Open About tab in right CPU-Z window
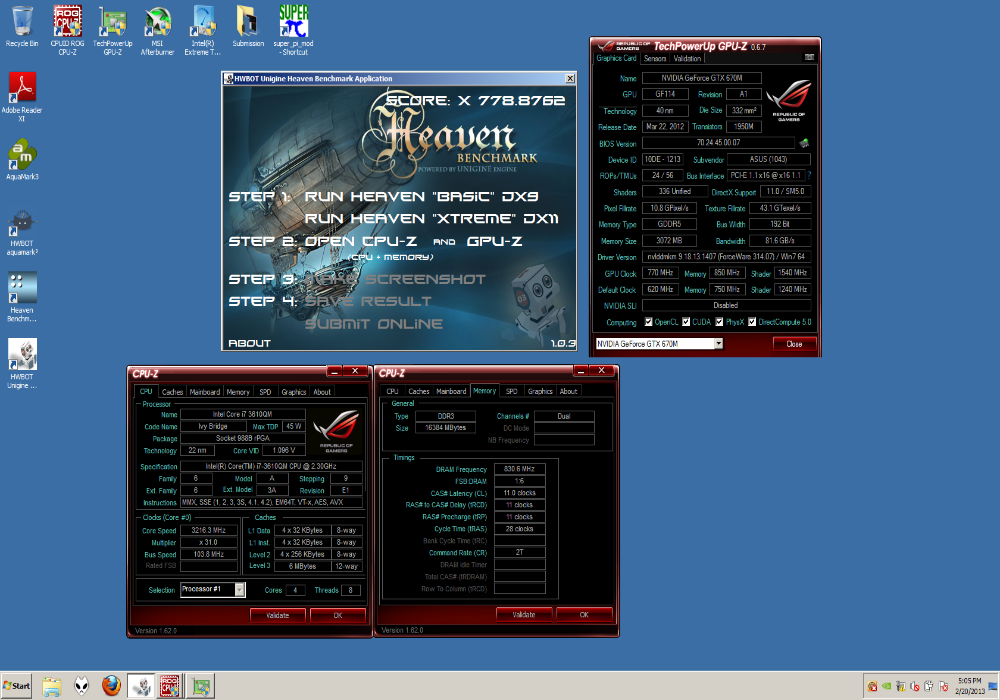The width and height of the screenshot is (1000, 700). pyautogui.click(x=569, y=391)
